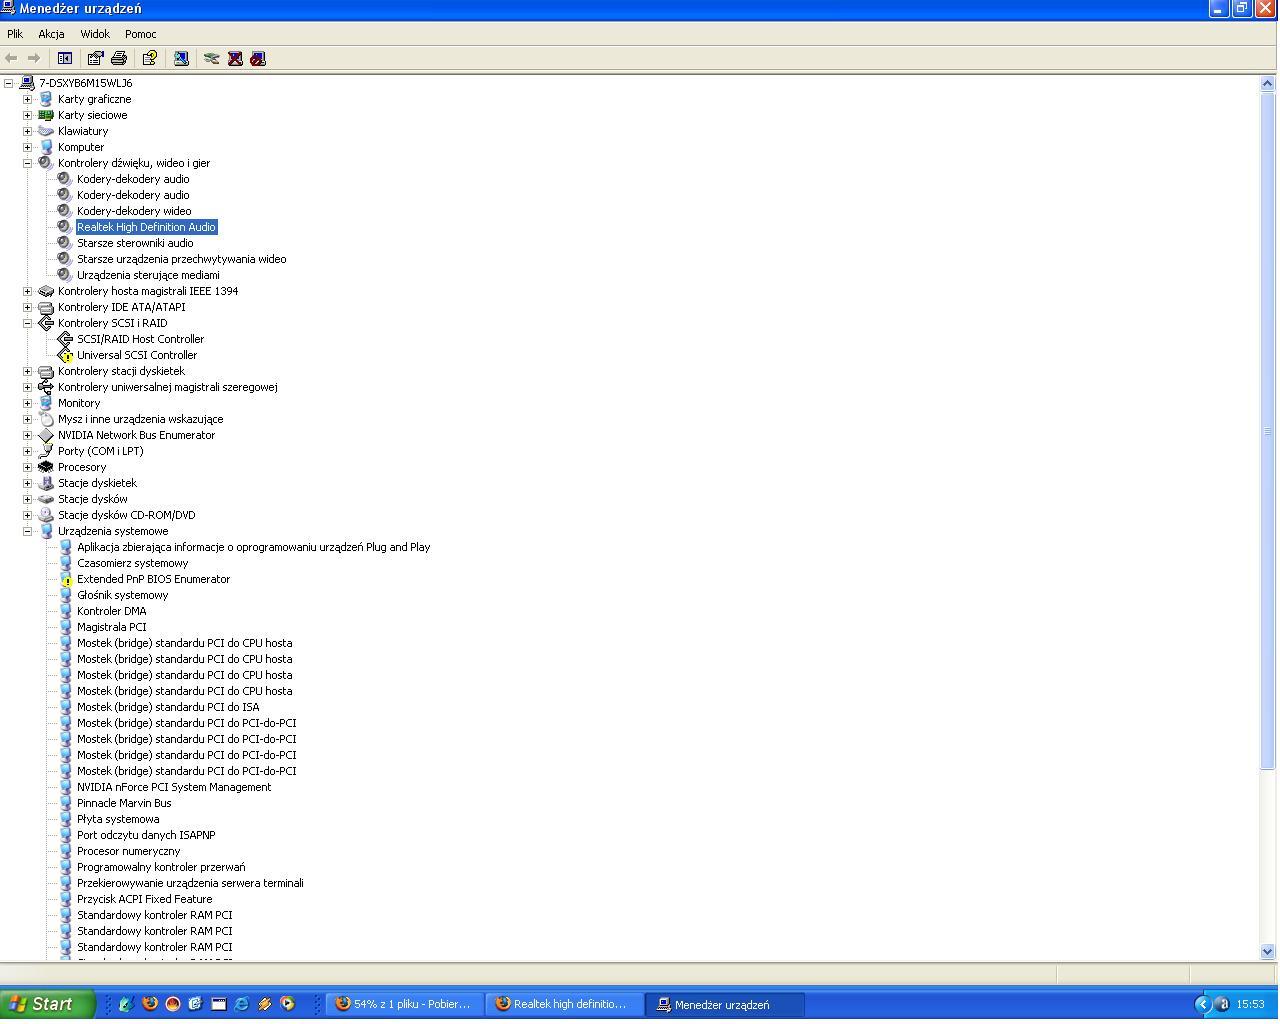Select NVIDIA Network Bus Enumerator category
The width and height of the screenshot is (1280, 1024).
click(x=136, y=435)
